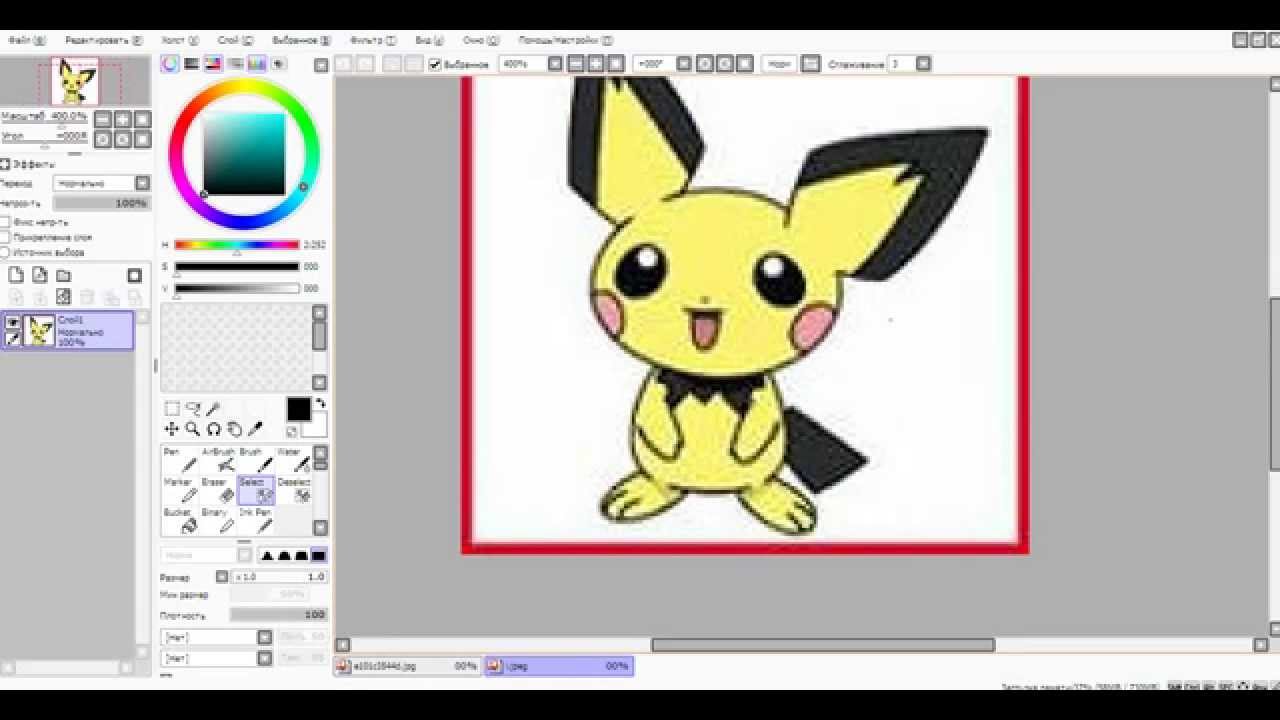
Task: Select the Pen tool
Action: [x=180, y=460]
